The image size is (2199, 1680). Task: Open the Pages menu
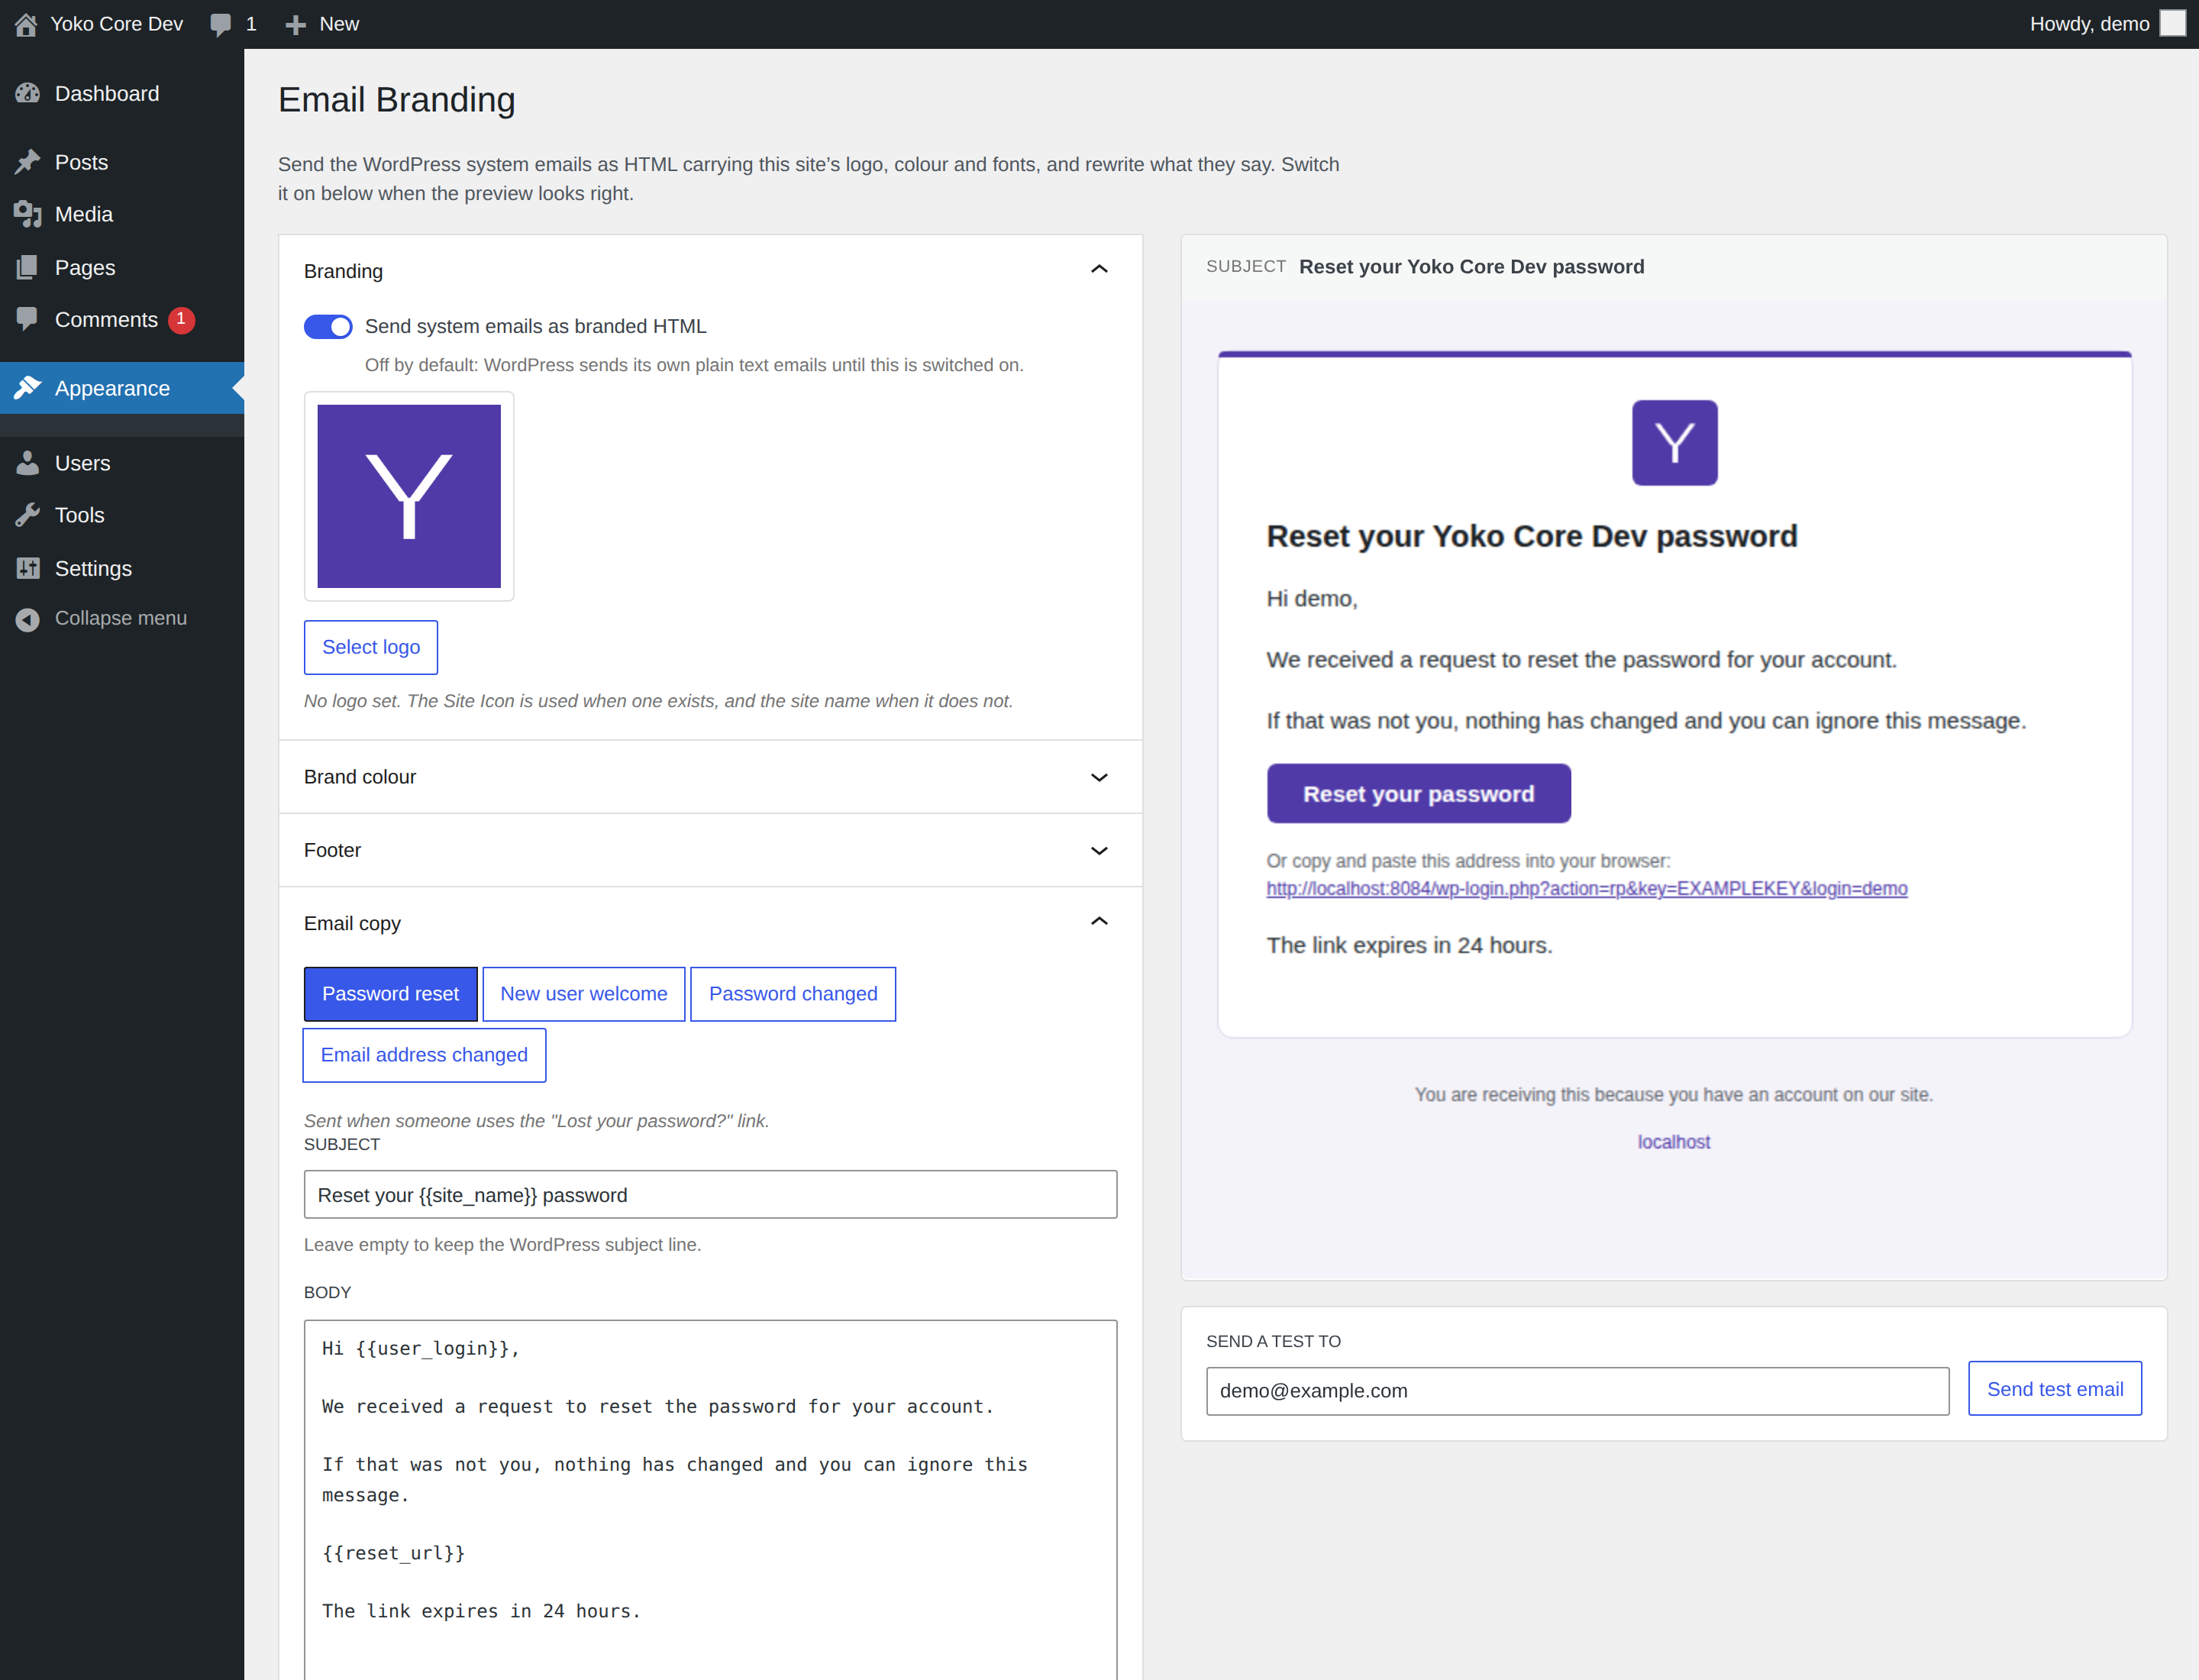[122, 267]
